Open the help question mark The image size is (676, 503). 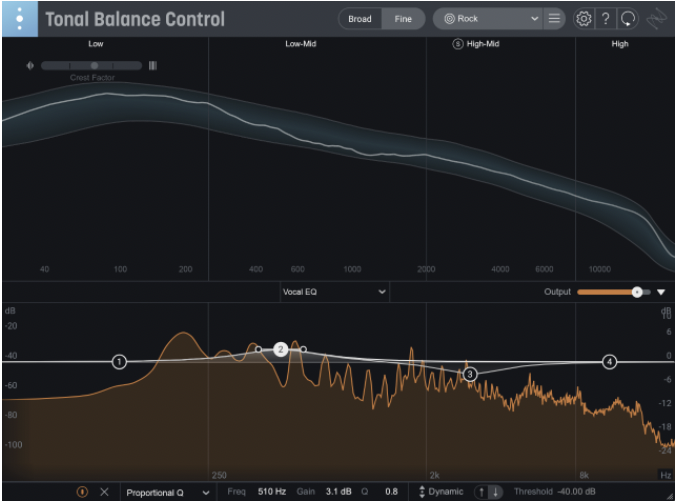pos(606,19)
